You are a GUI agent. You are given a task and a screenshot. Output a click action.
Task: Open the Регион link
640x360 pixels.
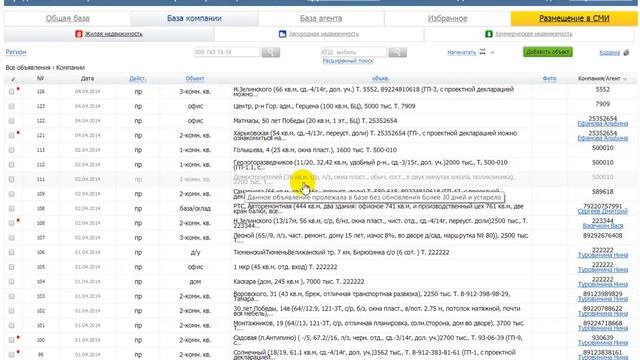(x=16, y=52)
